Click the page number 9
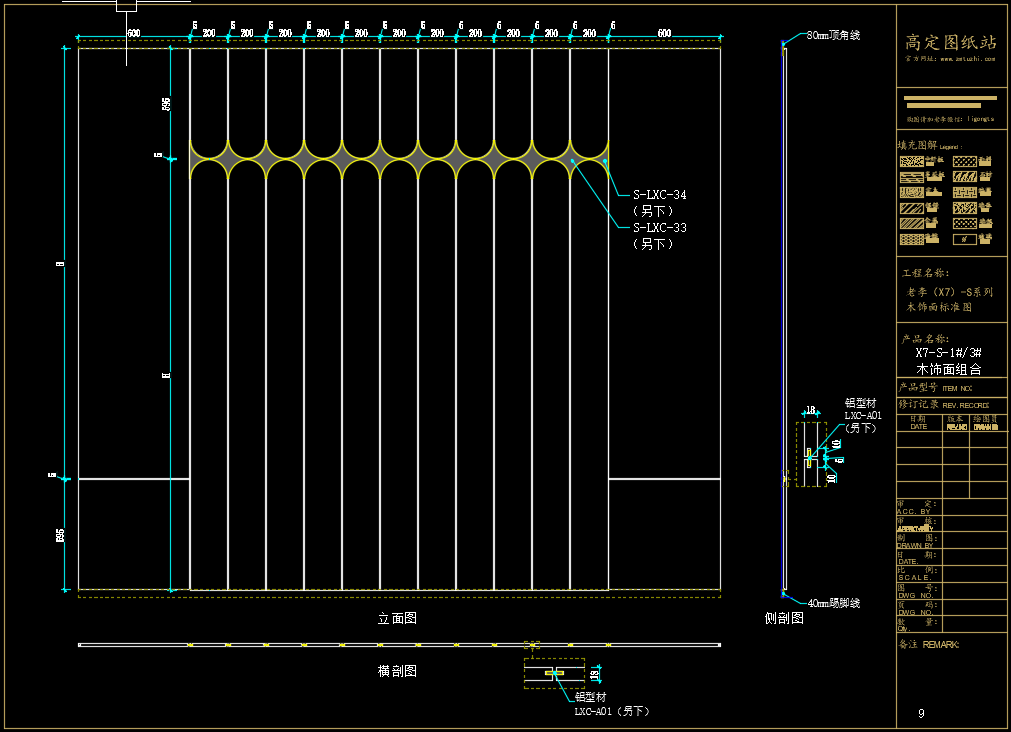This screenshot has height=732, width=1011. coord(921,713)
